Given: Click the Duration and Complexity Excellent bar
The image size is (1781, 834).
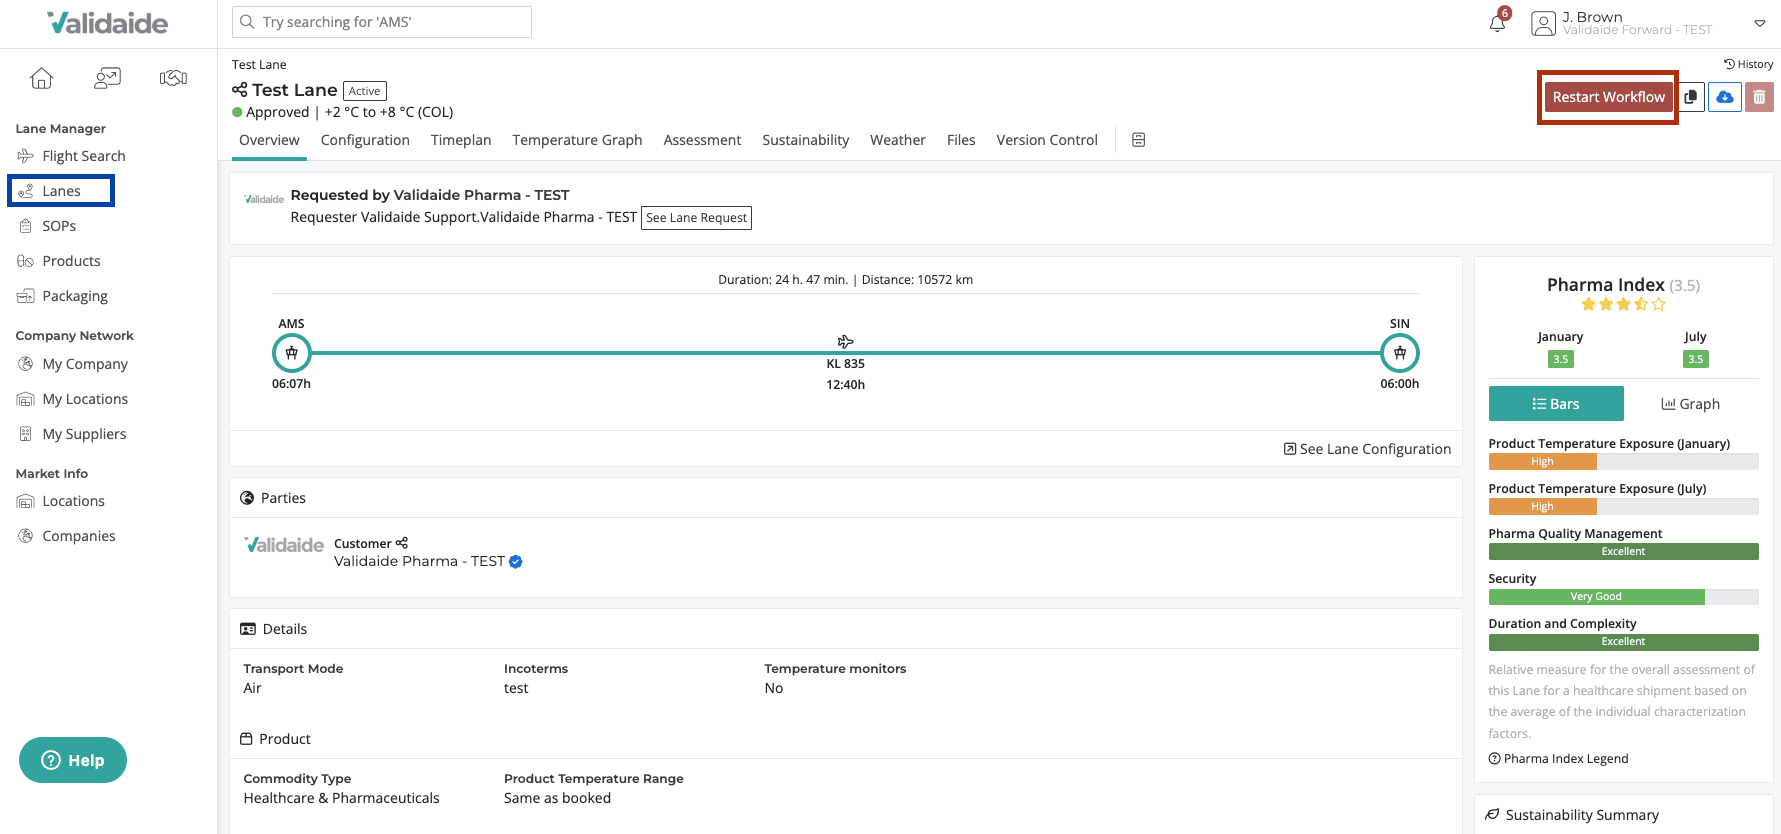Looking at the screenshot, I should [1623, 642].
